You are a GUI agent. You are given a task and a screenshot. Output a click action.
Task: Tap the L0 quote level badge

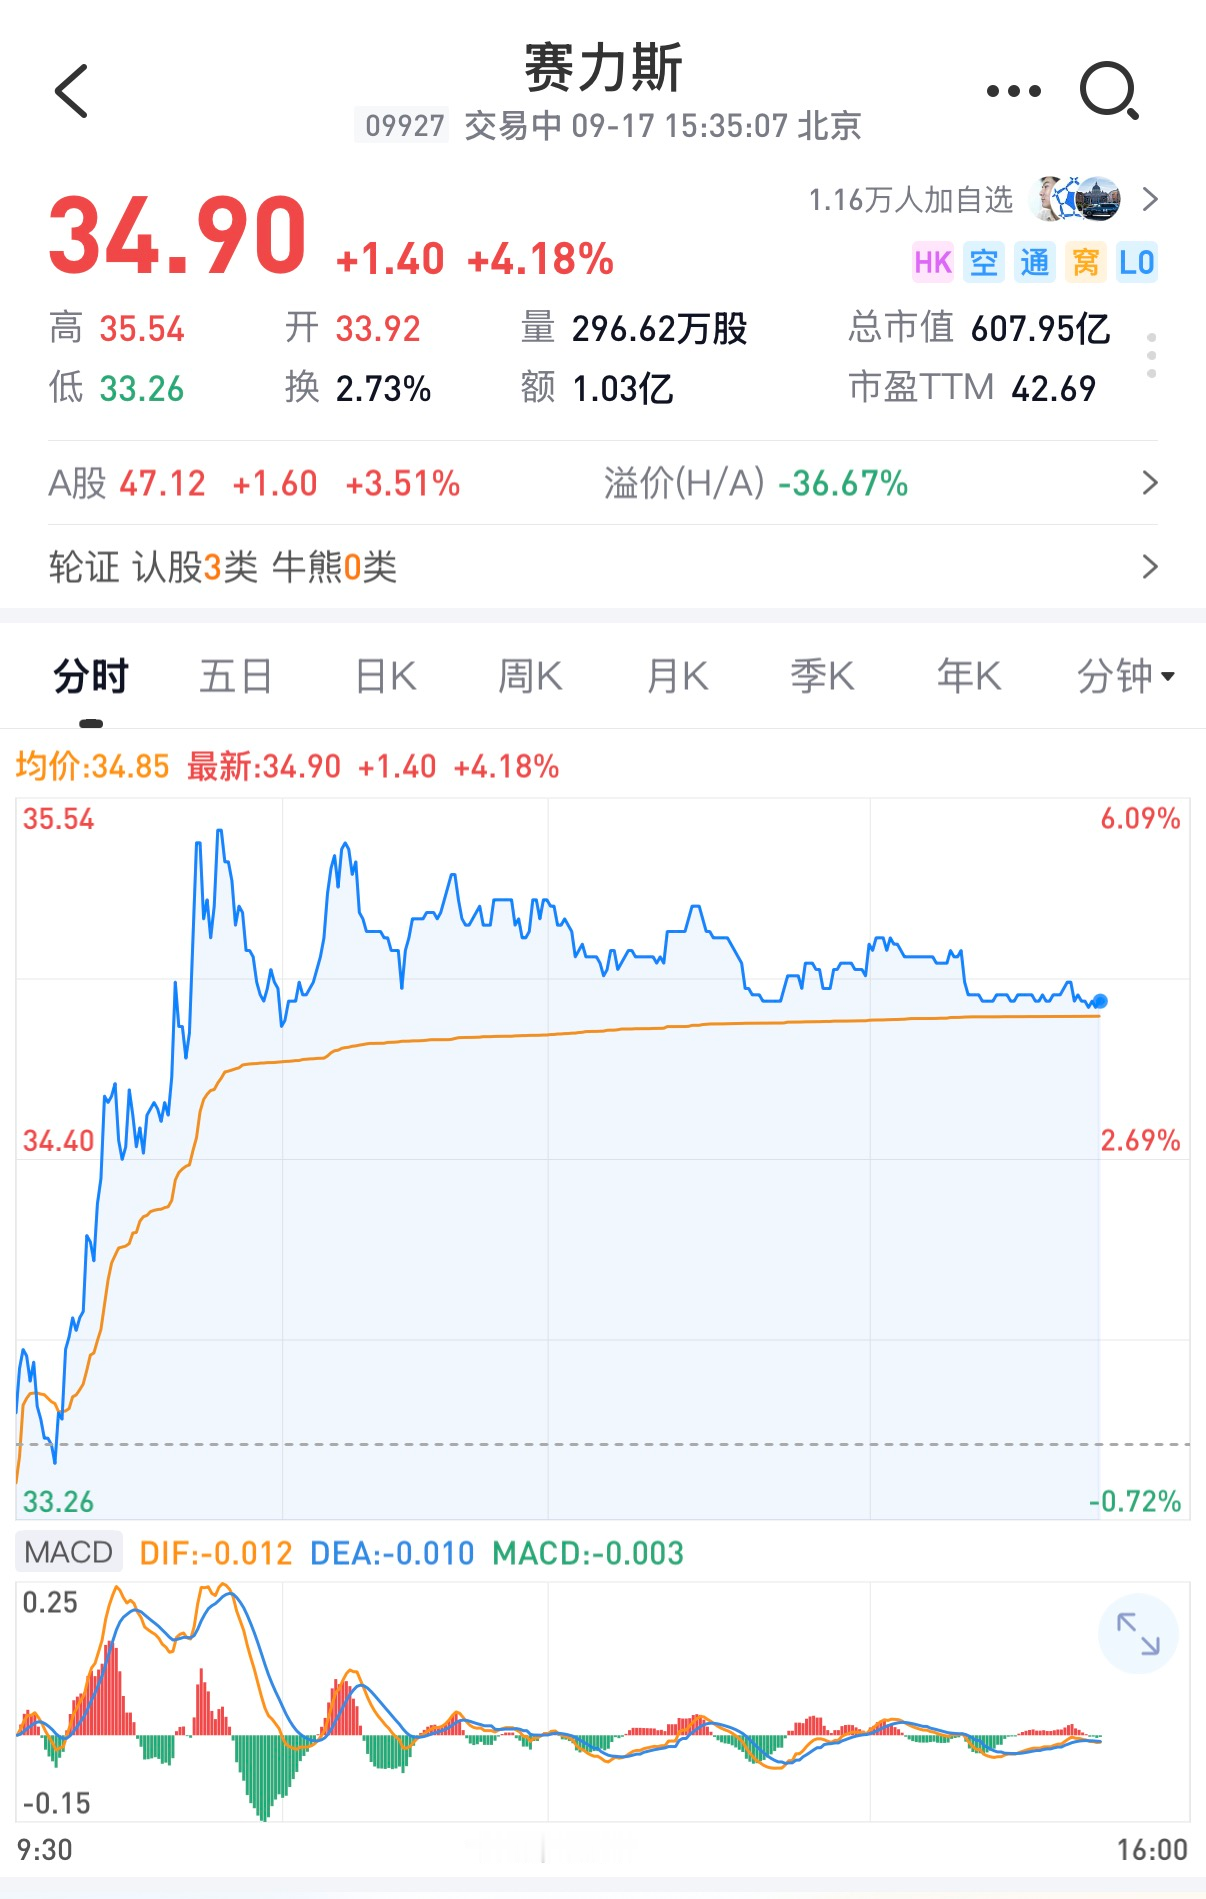tap(1137, 262)
